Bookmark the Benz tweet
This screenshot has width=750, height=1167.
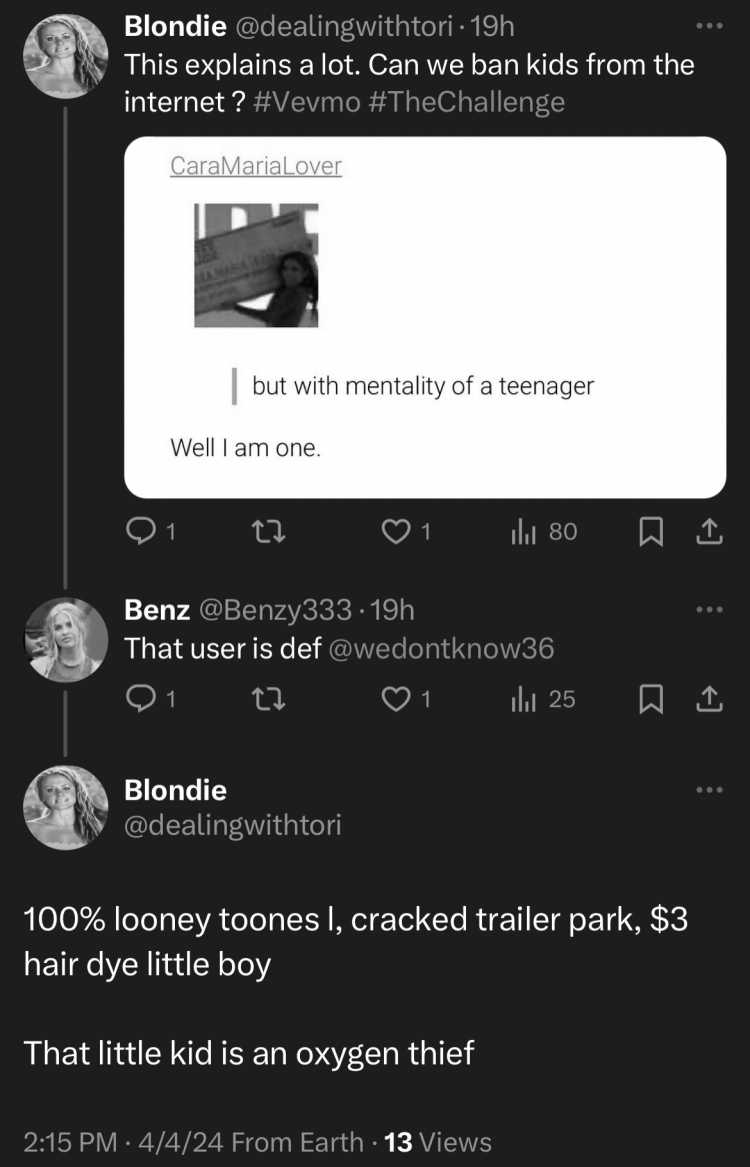click(x=651, y=699)
